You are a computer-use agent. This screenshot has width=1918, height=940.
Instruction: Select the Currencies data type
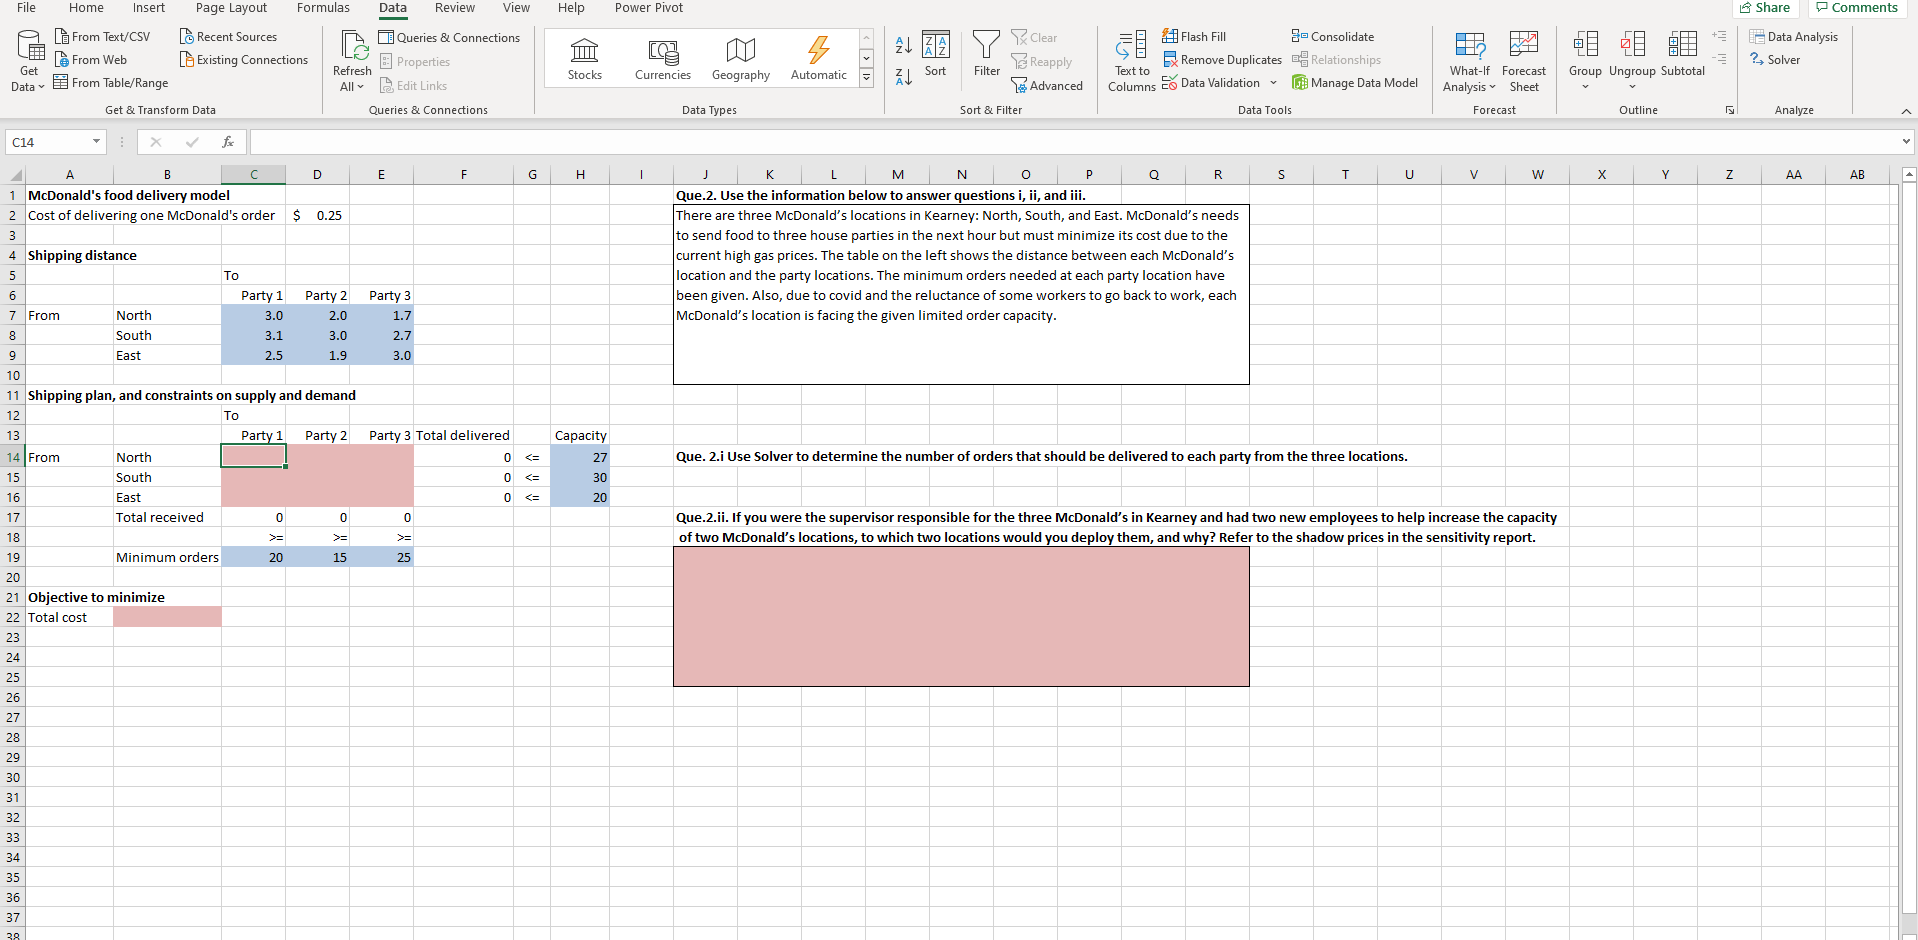[x=662, y=58]
